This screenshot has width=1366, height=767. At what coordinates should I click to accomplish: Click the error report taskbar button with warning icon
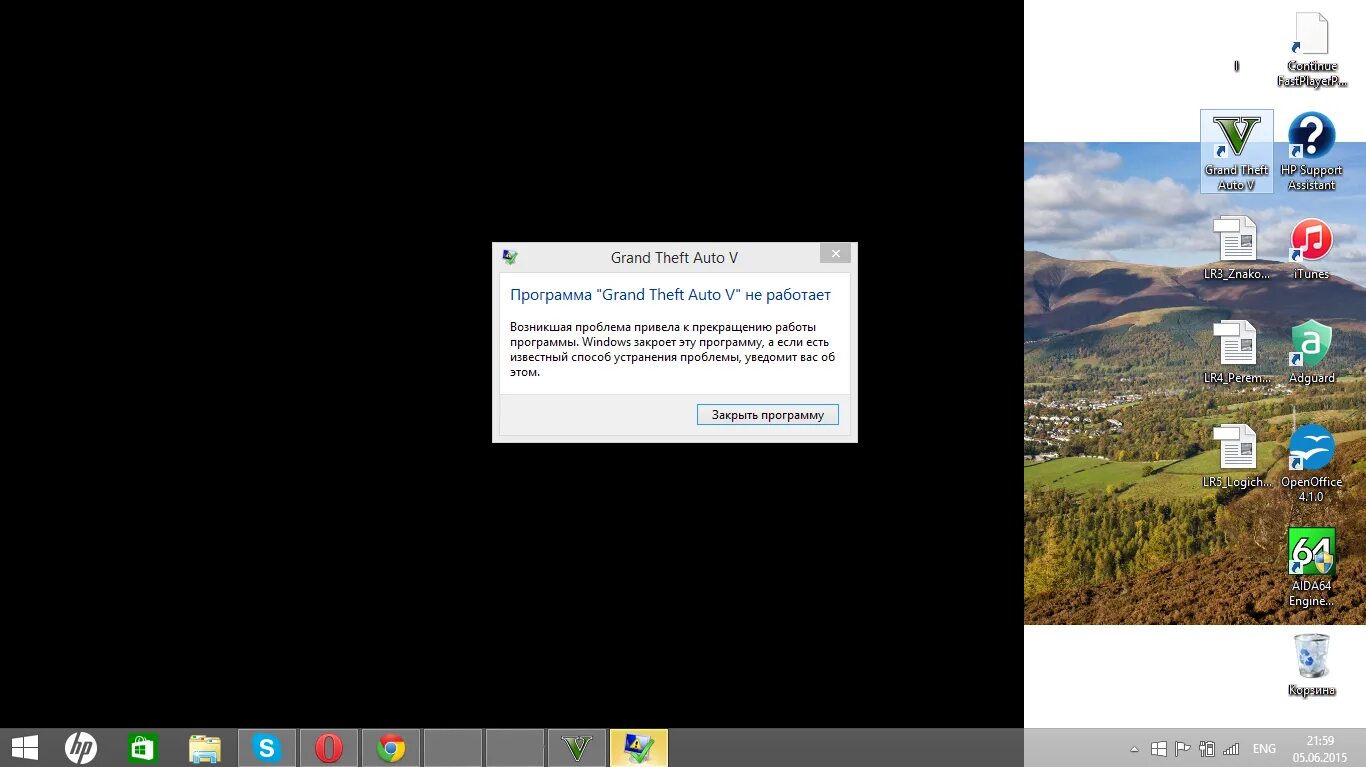(x=638, y=747)
